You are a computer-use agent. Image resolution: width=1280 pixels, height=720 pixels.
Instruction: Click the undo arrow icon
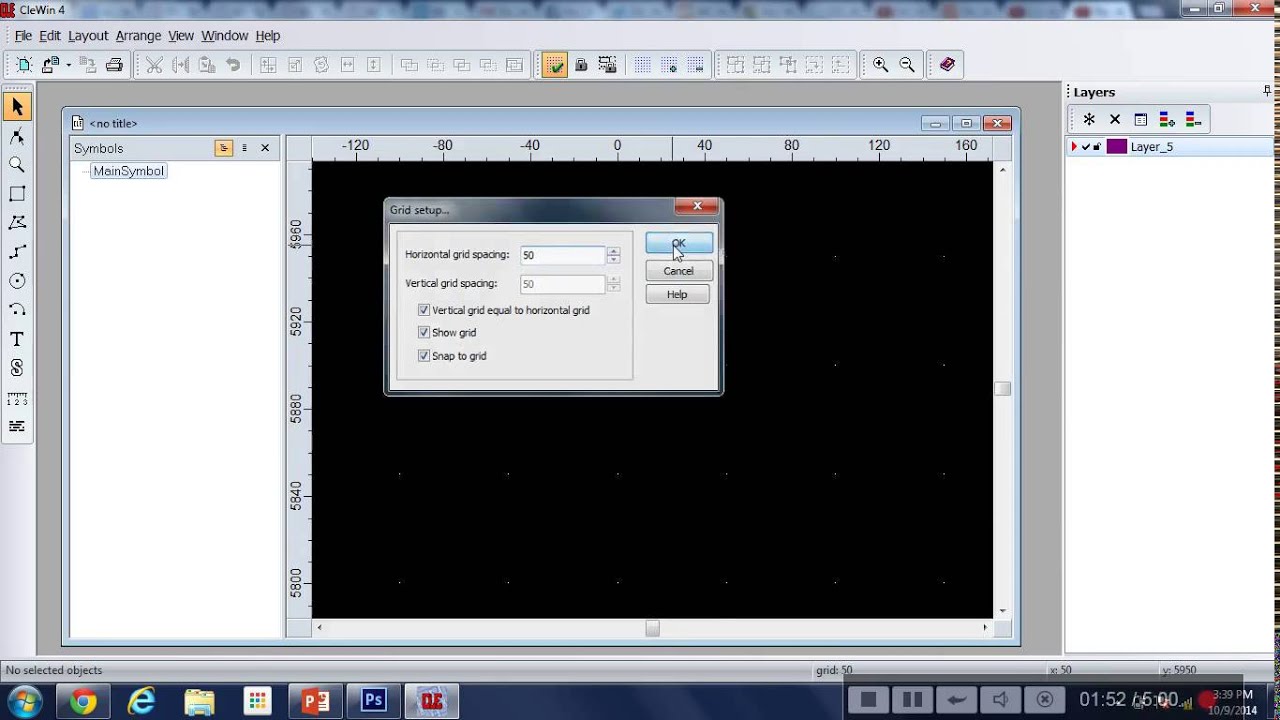click(233, 65)
